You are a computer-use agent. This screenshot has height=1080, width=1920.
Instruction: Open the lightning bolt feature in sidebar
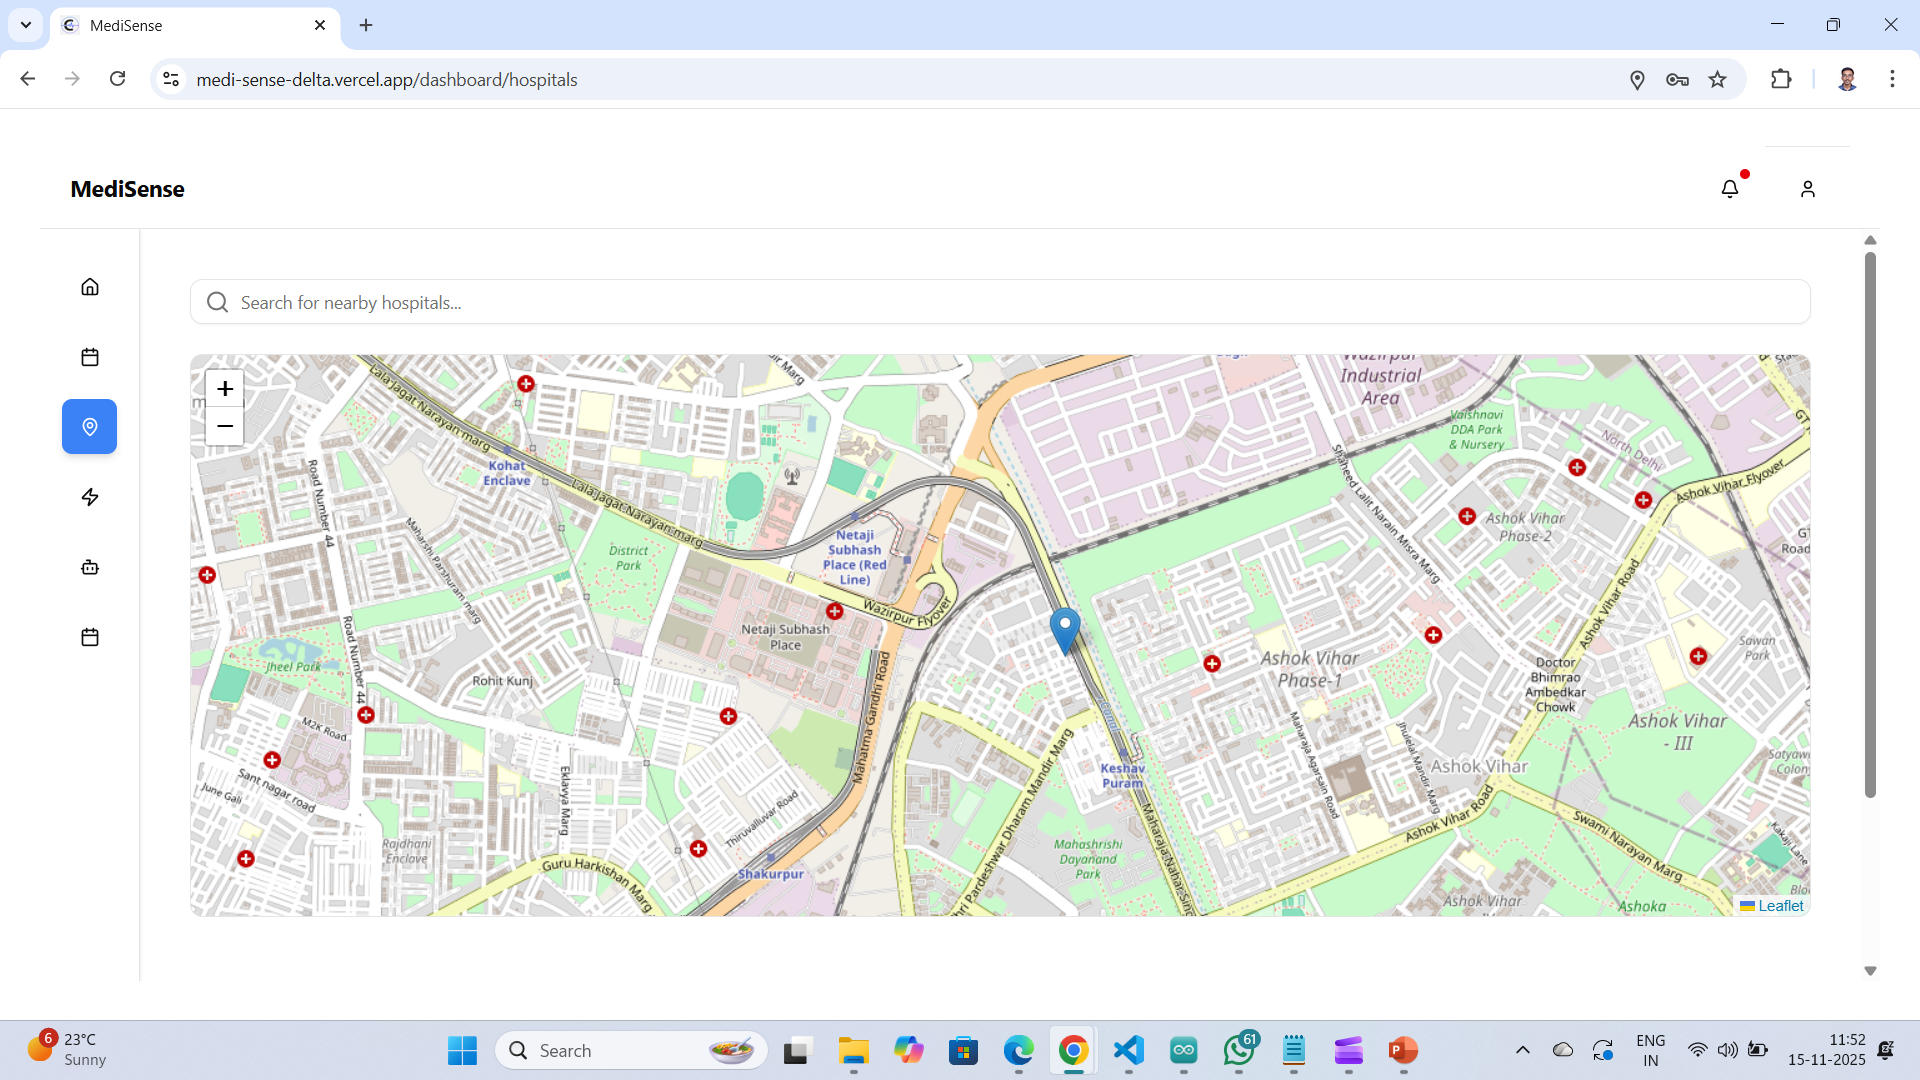click(x=89, y=496)
